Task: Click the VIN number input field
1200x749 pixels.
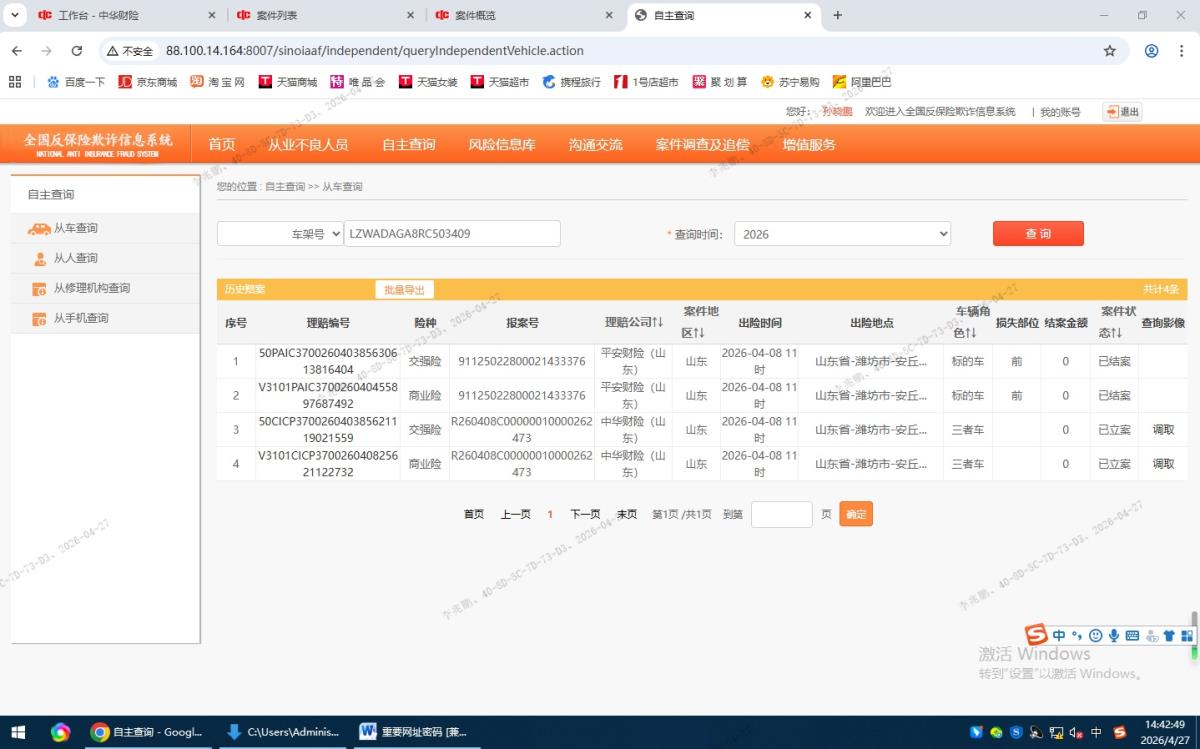Action: click(x=452, y=234)
